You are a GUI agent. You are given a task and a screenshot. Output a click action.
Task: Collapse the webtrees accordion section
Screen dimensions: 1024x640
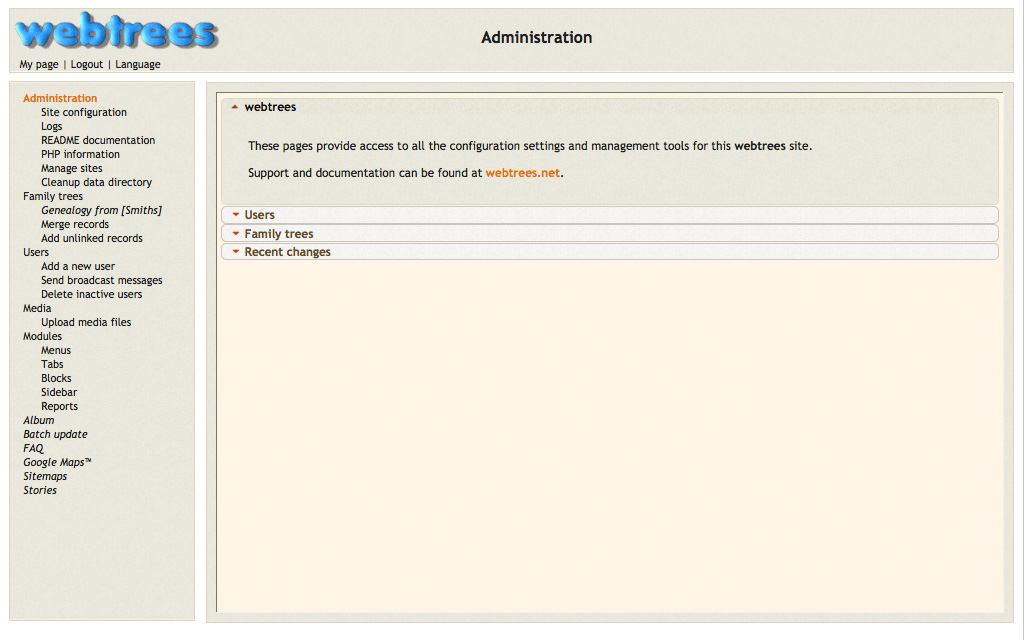[270, 107]
